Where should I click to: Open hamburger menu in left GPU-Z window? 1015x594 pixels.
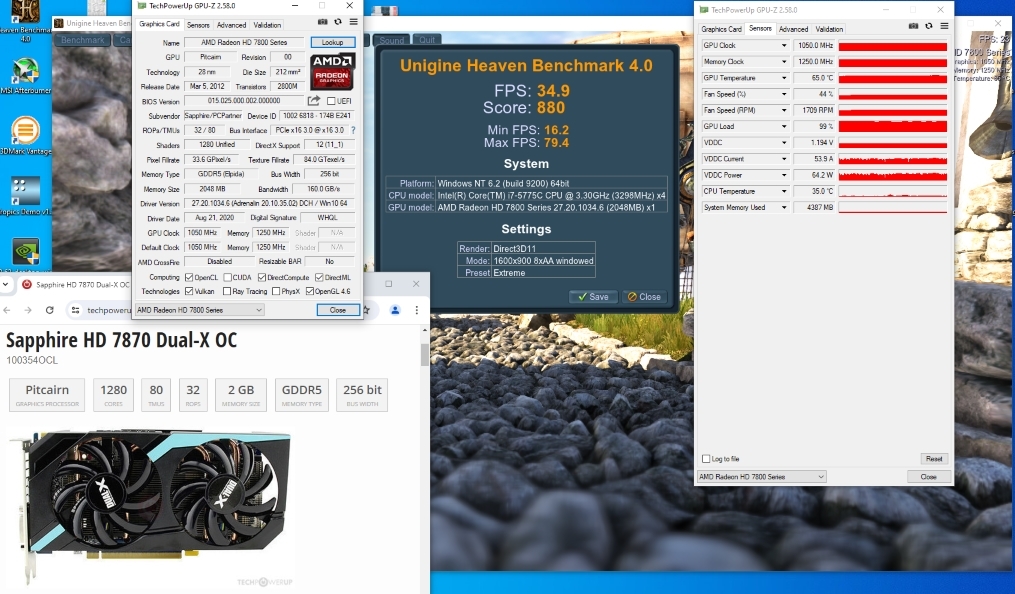tap(353, 22)
